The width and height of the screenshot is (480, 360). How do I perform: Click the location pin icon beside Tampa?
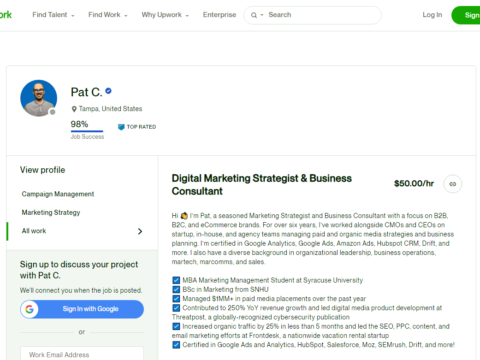74,109
